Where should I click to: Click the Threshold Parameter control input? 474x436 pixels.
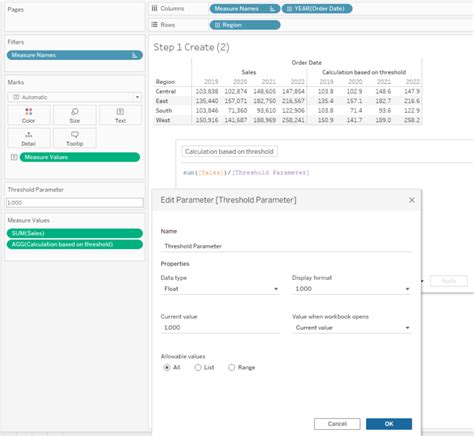pos(75,203)
